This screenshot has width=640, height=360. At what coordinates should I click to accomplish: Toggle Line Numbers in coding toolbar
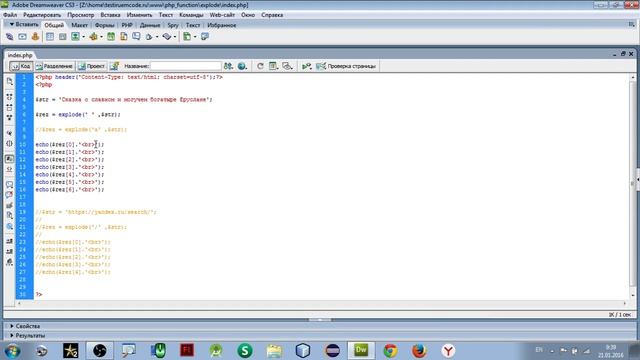click(x=9, y=159)
